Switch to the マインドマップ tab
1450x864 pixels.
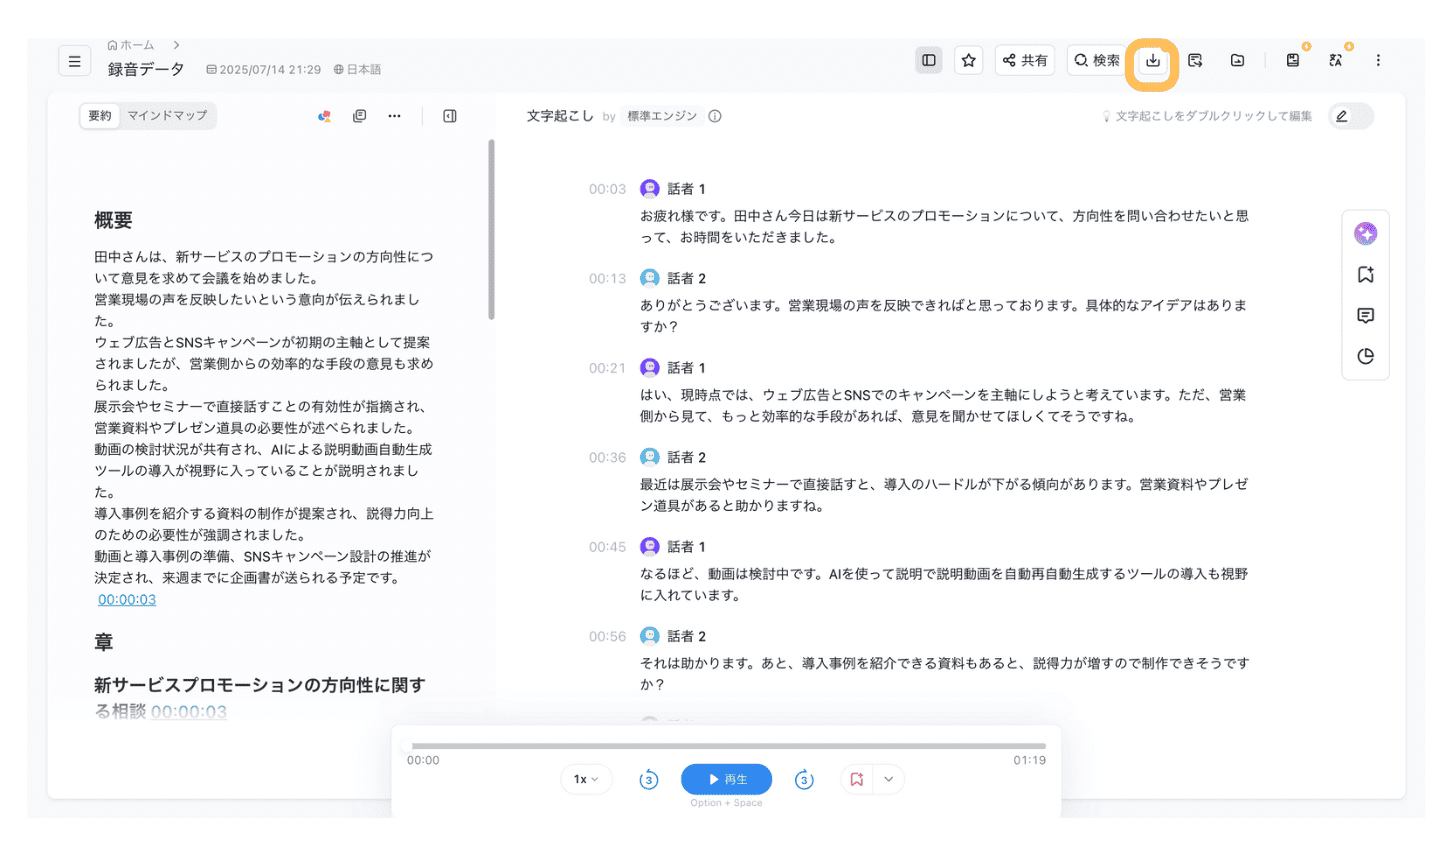[x=167, y=116]
